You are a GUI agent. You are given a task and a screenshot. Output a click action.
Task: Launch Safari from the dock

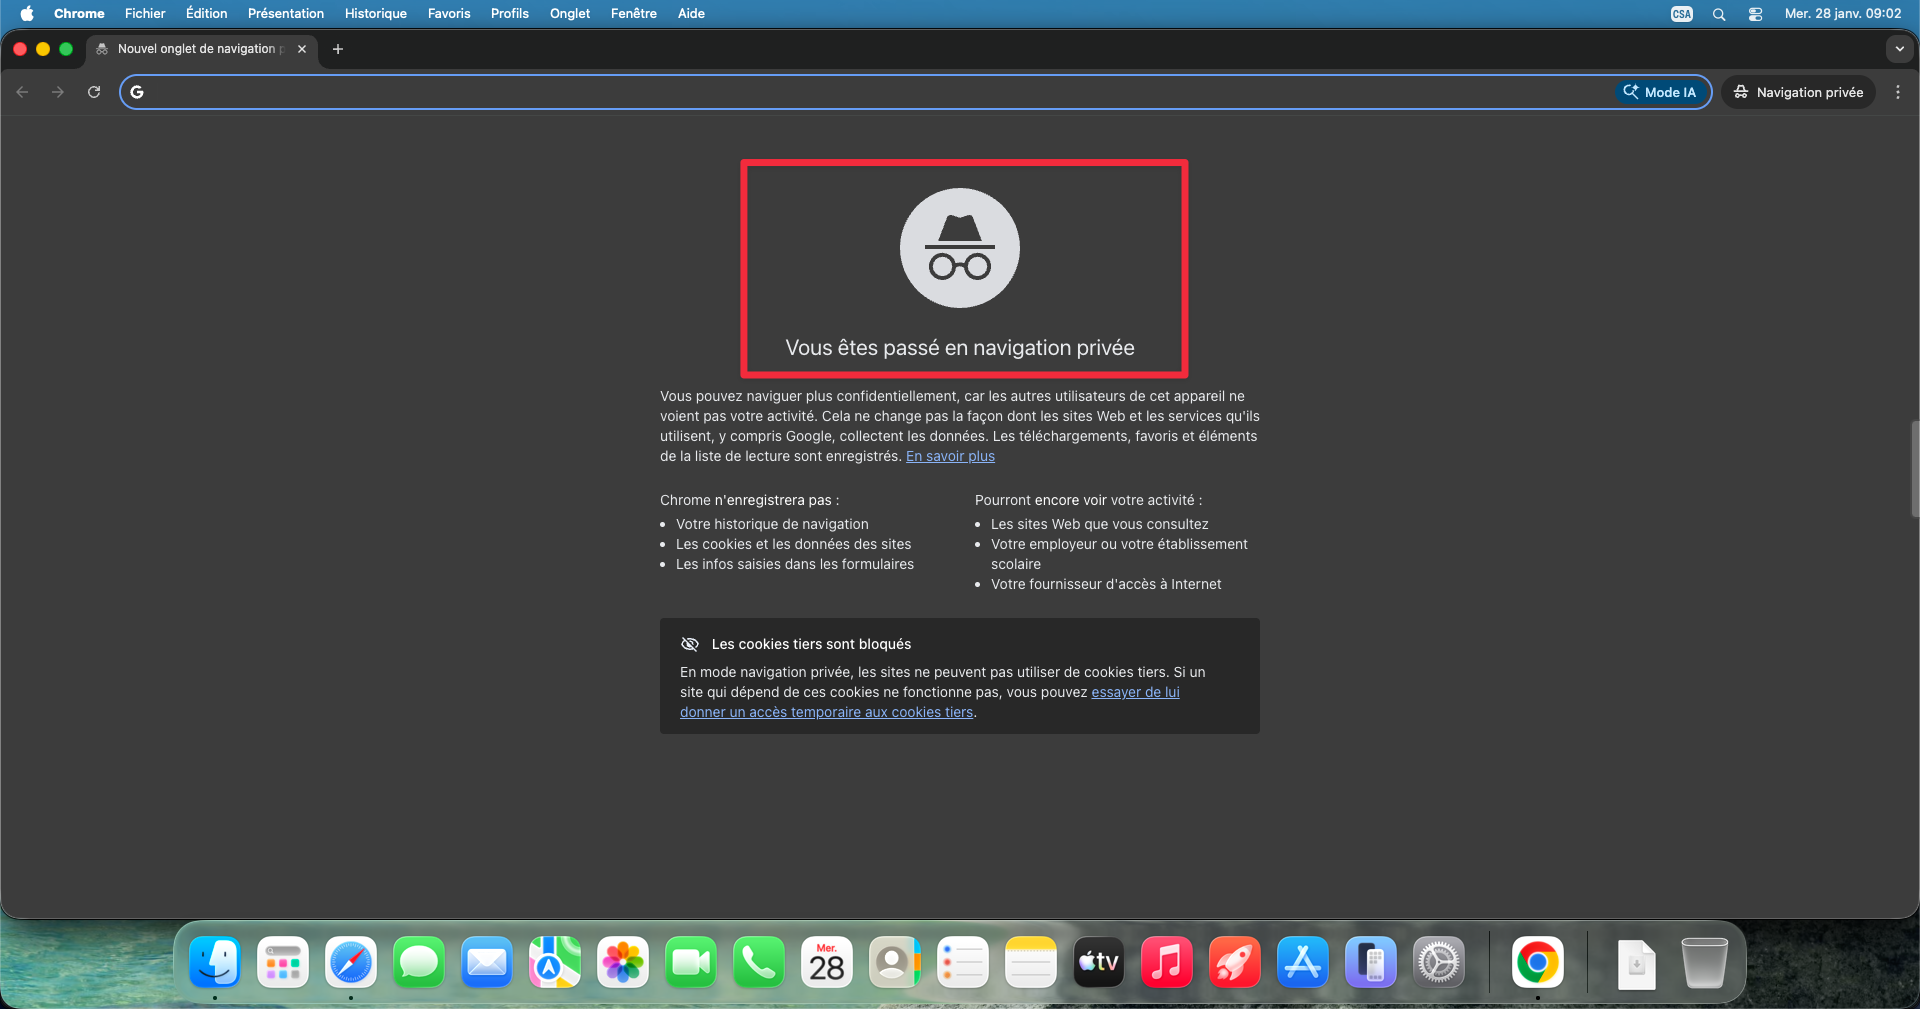pyautogui.click(x=351, y=962)
